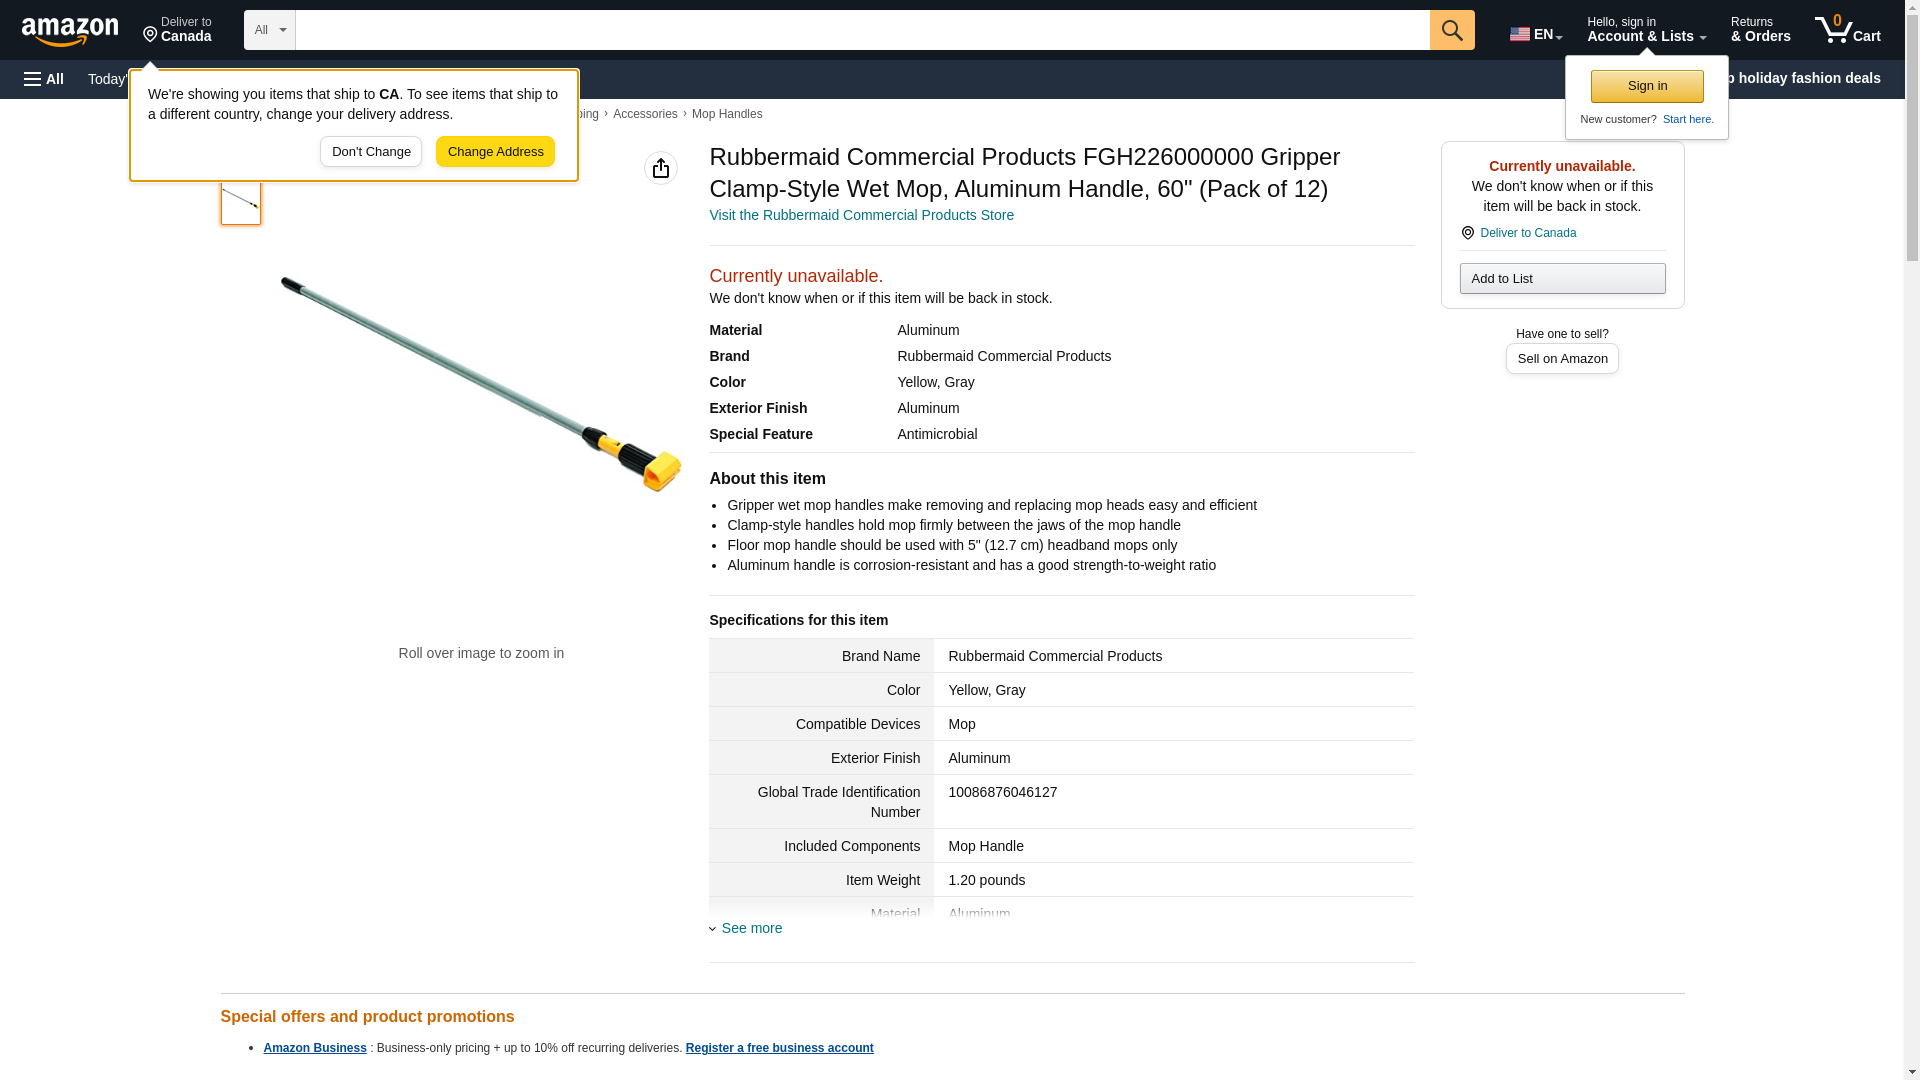Open the shopping cart
Screen dimensions: 1920x1080
click(1847, 30)
